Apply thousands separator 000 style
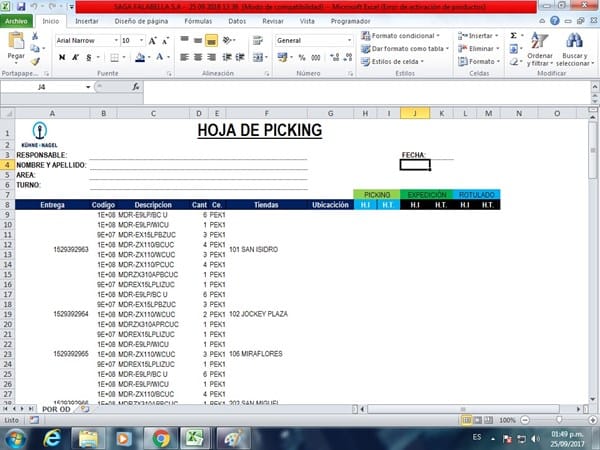Viewport: 600px width, 450px height. [316, 57]
